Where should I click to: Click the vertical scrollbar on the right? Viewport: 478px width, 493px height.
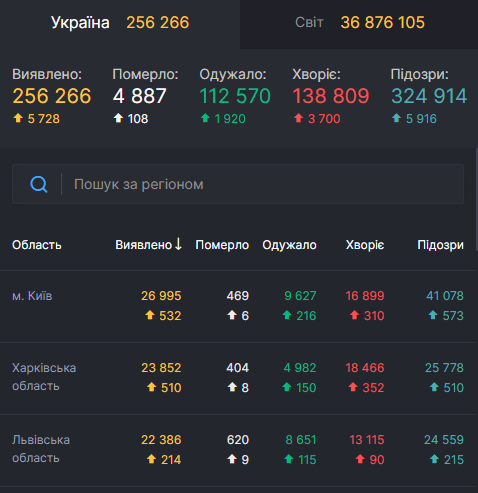click(477, 200)
